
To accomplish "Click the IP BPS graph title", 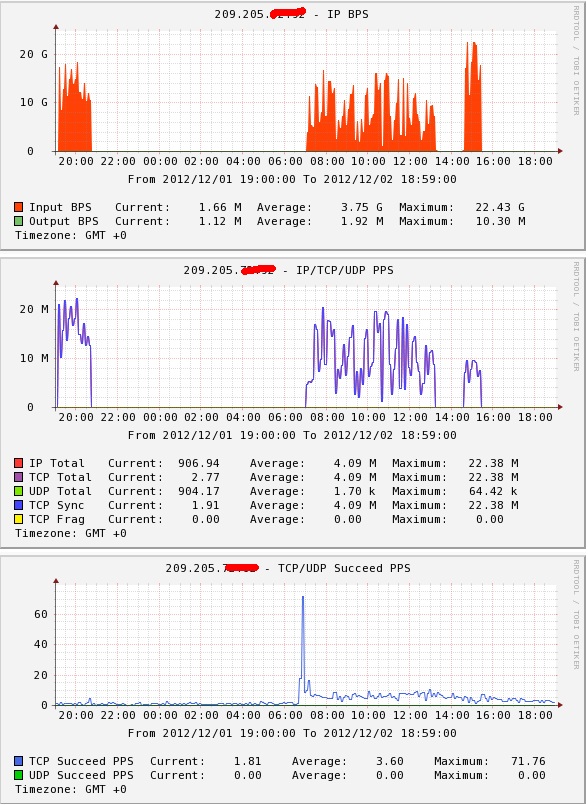I will pyautogui.click(x=291, y=14).
